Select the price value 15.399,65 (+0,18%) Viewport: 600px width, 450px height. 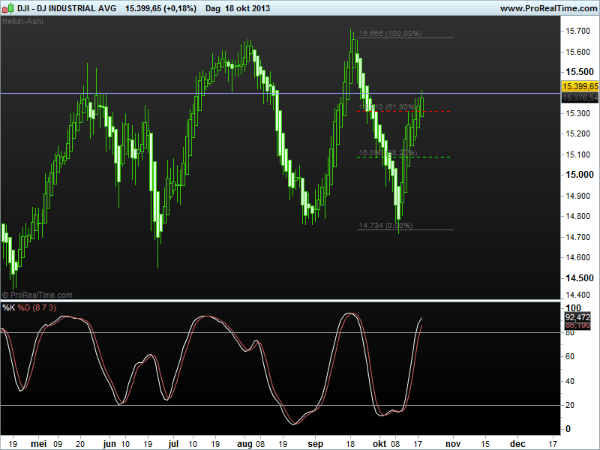tap(161, 8)
